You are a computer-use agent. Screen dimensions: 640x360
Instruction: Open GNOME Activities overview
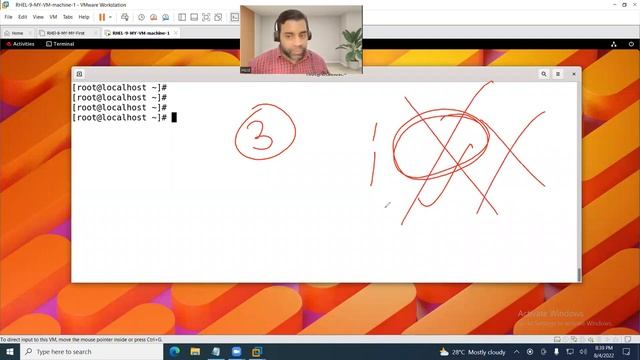(x=20, y=44)
